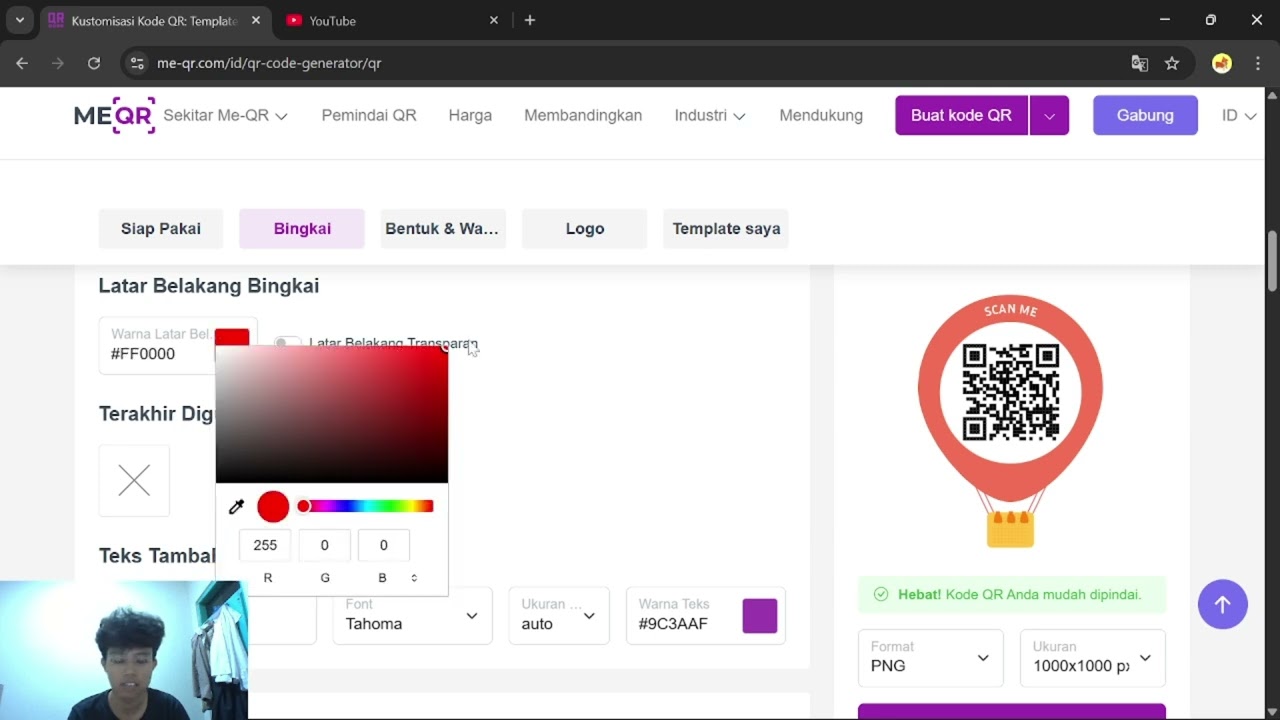Click the red background color swatch
Image resolution: width=1280 pixels, height=720 pixels.
coord(232,337)
